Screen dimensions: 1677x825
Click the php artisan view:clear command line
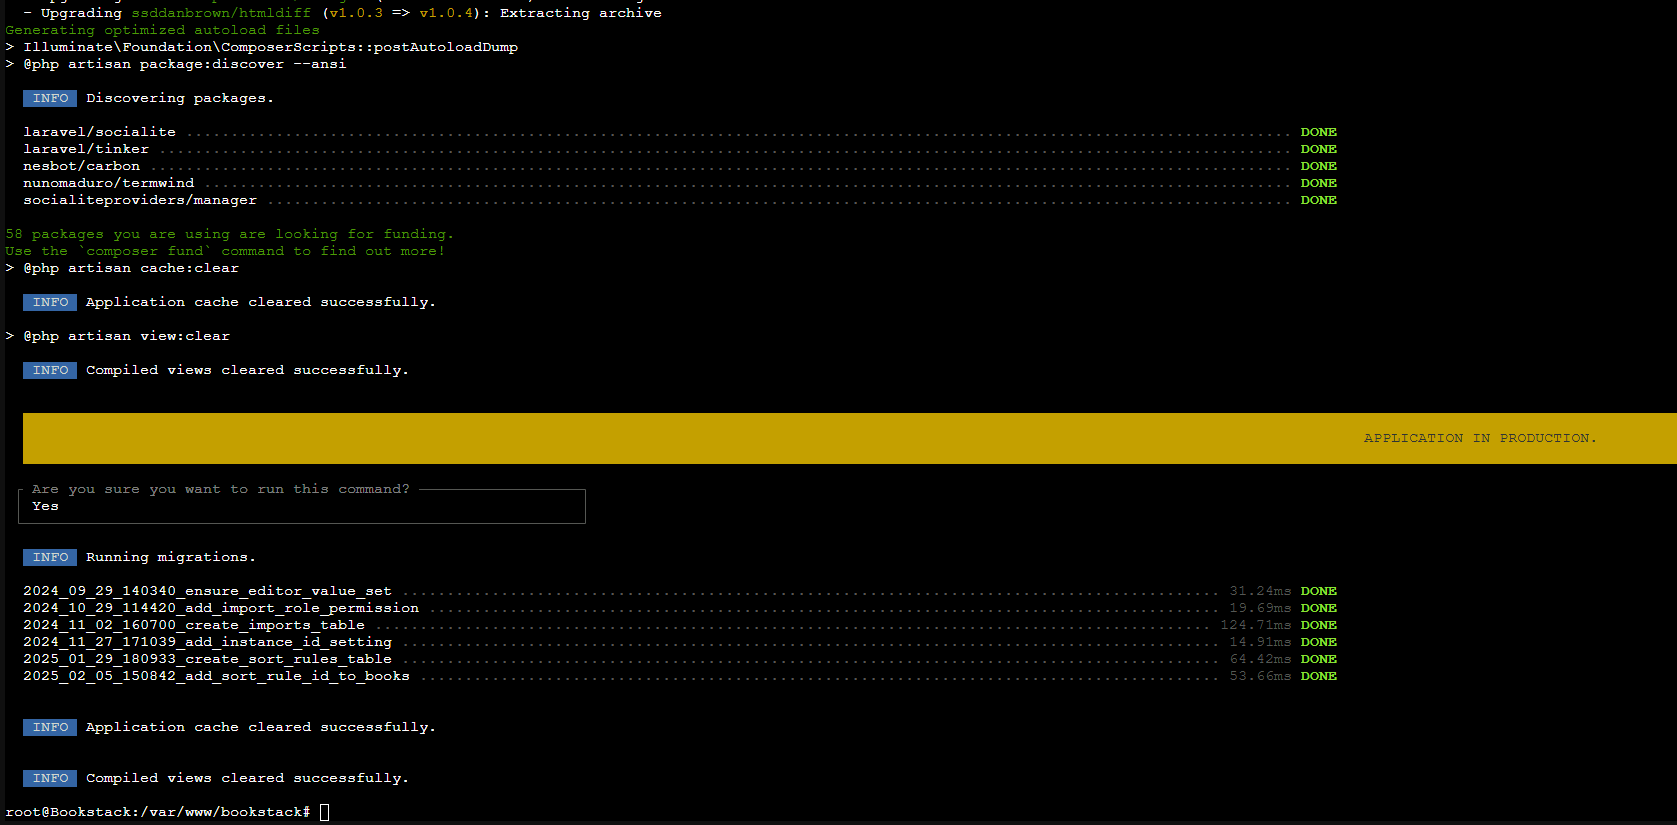[x=127, y=336]
